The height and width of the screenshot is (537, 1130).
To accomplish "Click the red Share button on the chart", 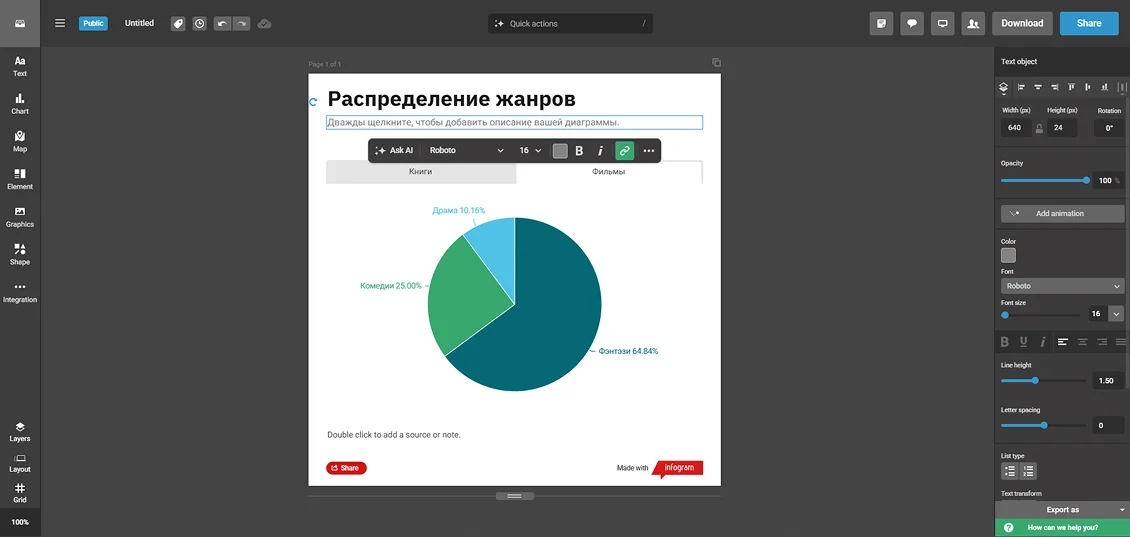I will click(347, 468).
